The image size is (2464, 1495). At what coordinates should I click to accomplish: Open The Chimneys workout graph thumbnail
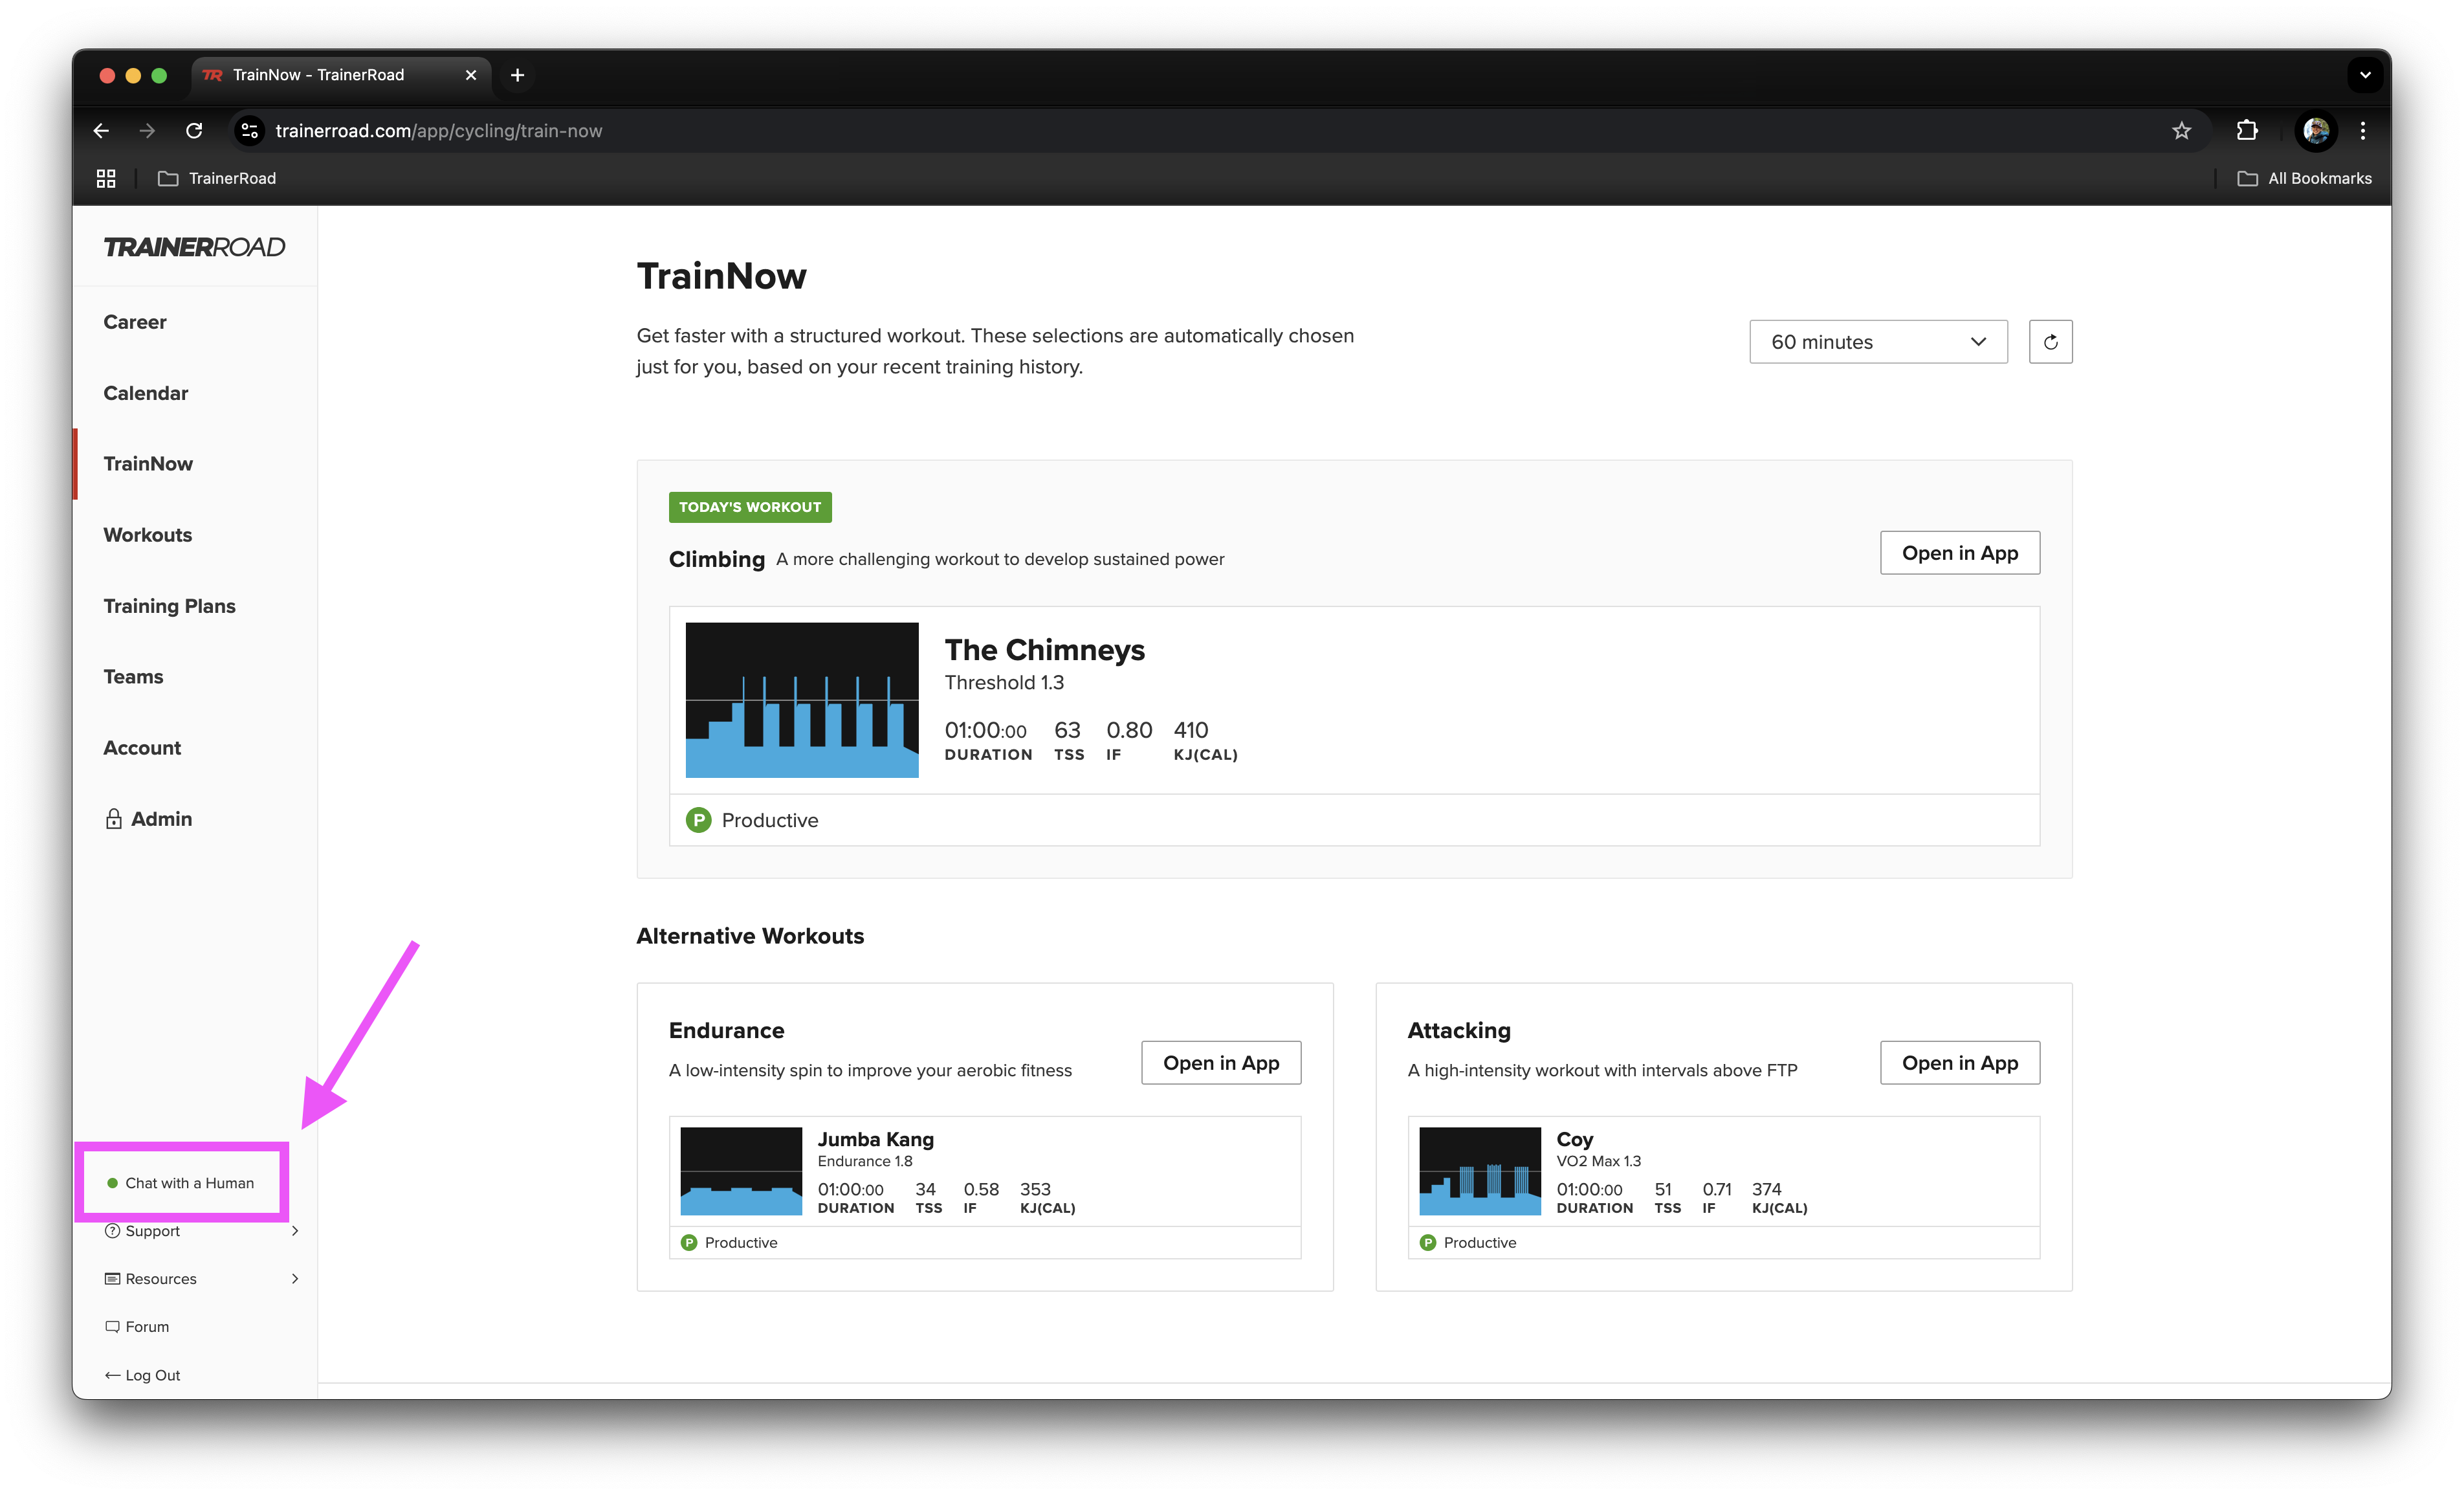801,700
